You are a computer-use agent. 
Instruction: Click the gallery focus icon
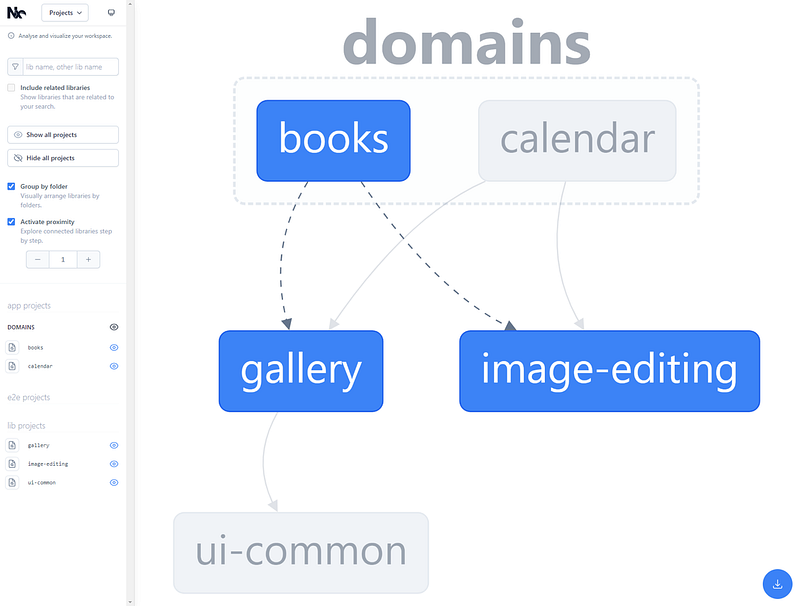[x=12, y=445]
